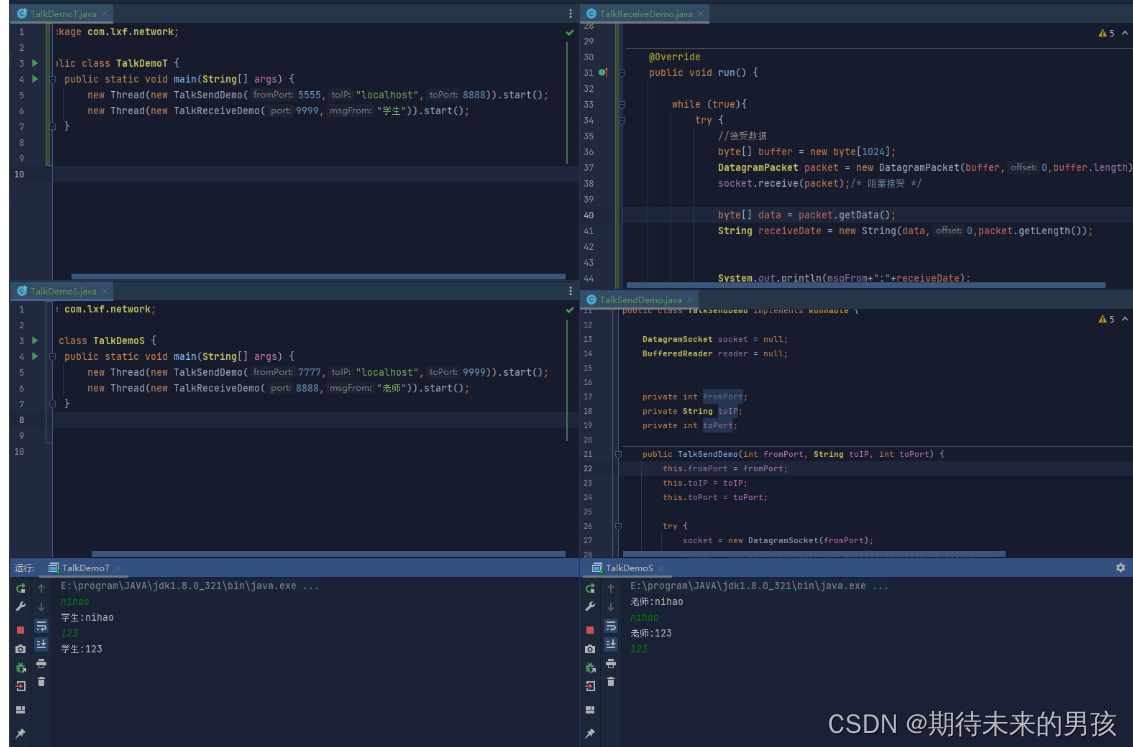
Task: Click horizontal scrollbar in TalkDemoT editor
Action: coord(318,276)
